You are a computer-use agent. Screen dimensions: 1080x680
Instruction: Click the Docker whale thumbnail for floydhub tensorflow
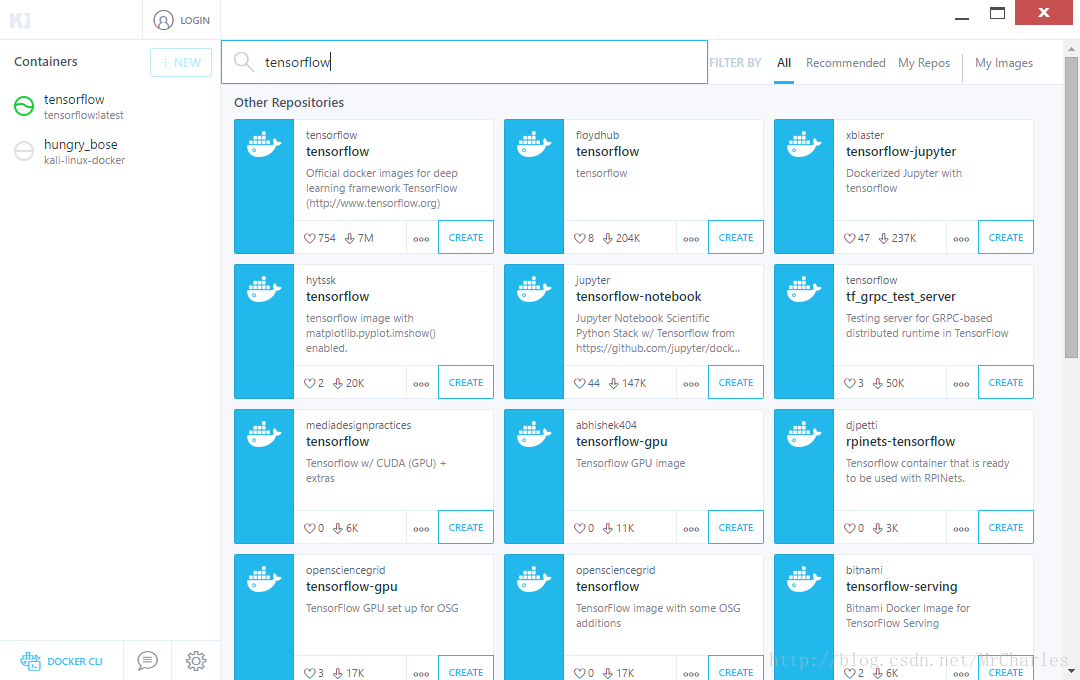[x=534, y=187]
